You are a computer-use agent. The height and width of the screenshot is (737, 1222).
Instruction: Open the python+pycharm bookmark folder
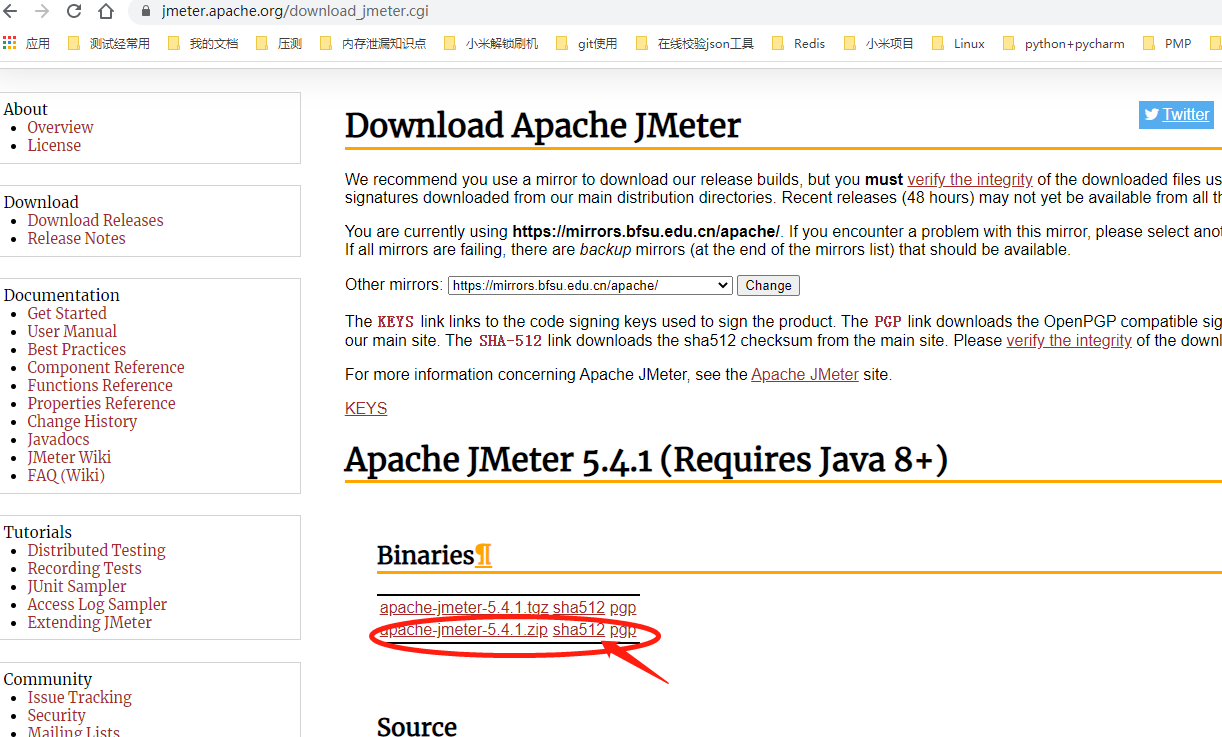pyautogui.click(x=1063, y=43)
